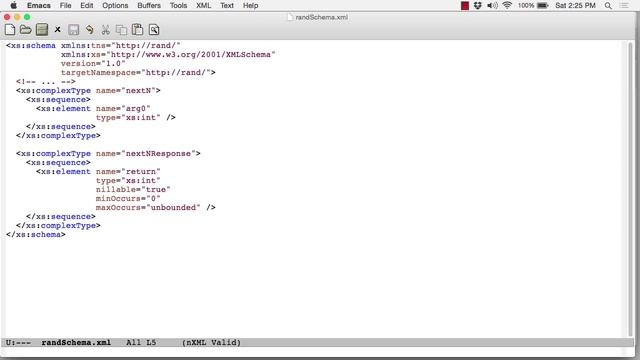640x360 pixels.
Task: Click the U:--- status in mode line
Action: (x=18, y=342)
